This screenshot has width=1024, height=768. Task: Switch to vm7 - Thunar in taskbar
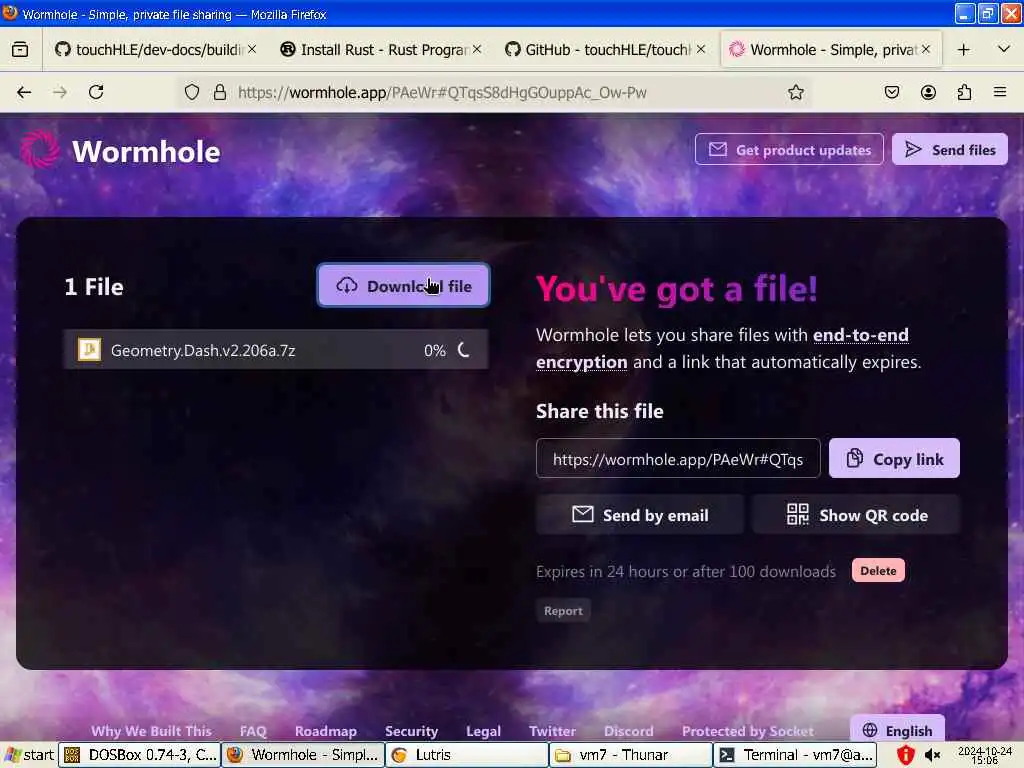click(x=630, y=755)
